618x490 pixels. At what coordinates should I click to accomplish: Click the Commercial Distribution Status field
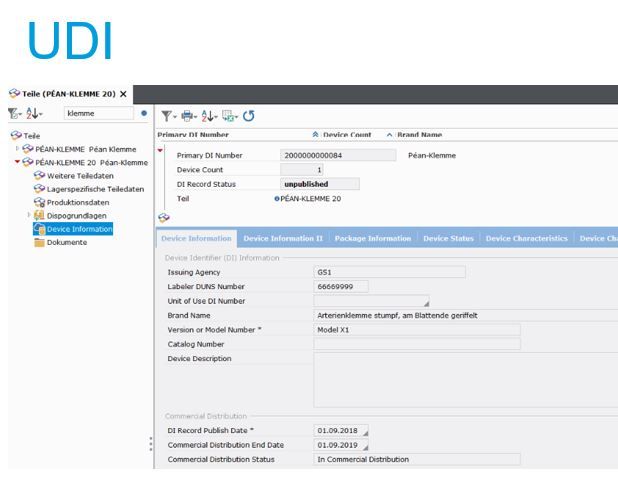417,459
